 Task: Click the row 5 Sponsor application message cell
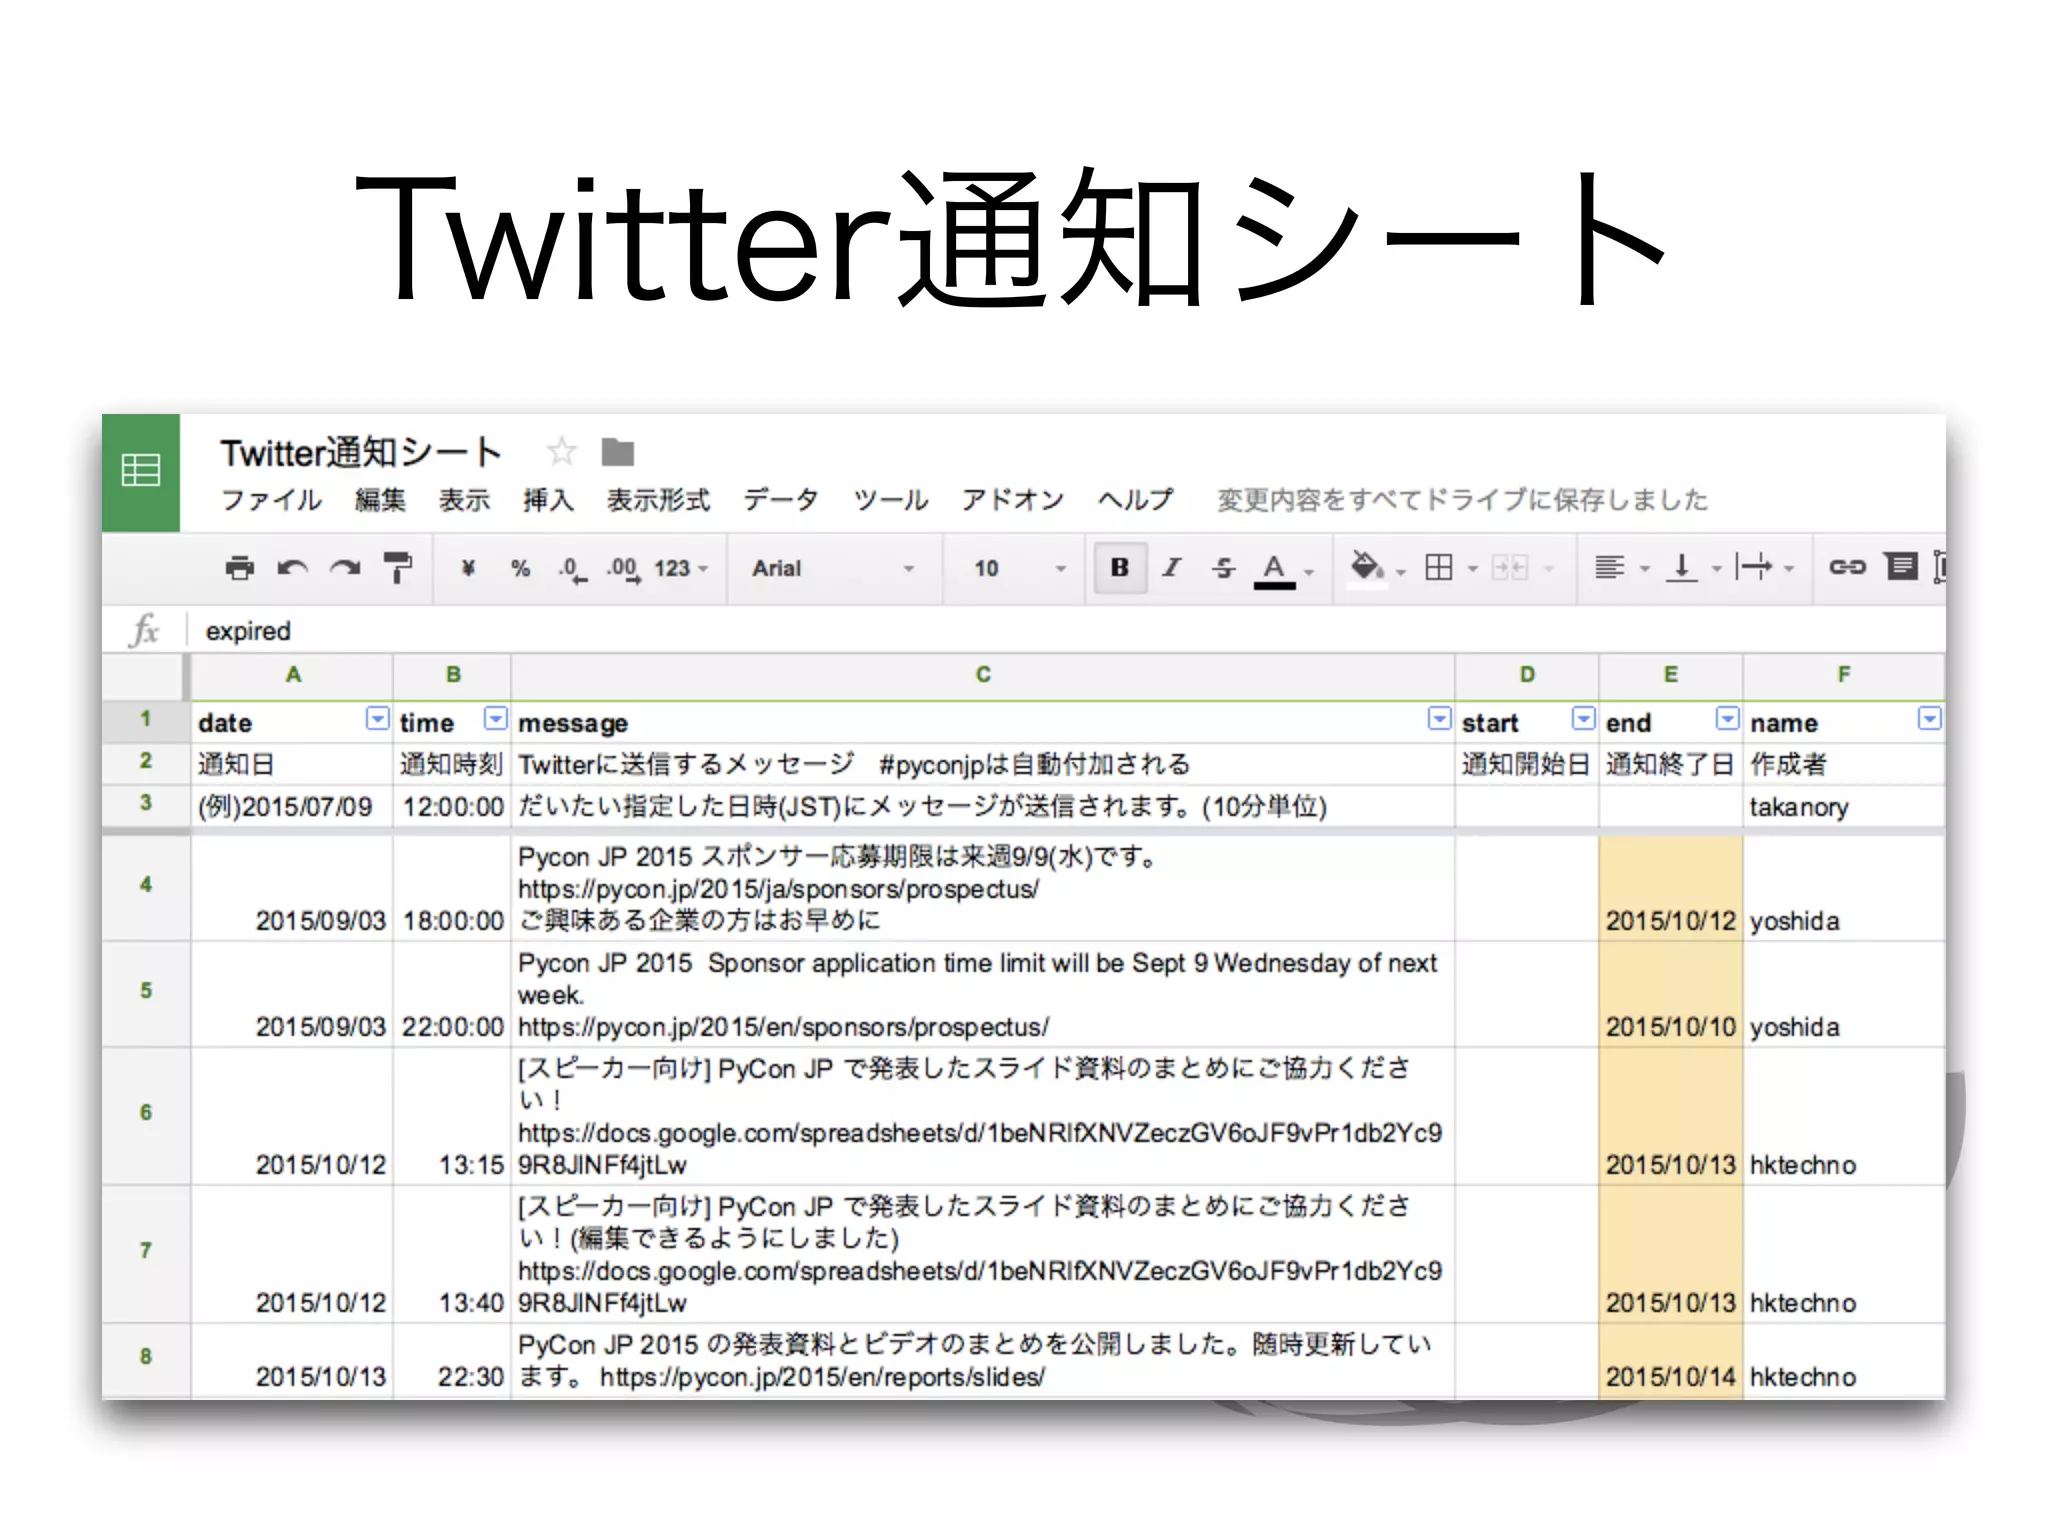point(983,994)
